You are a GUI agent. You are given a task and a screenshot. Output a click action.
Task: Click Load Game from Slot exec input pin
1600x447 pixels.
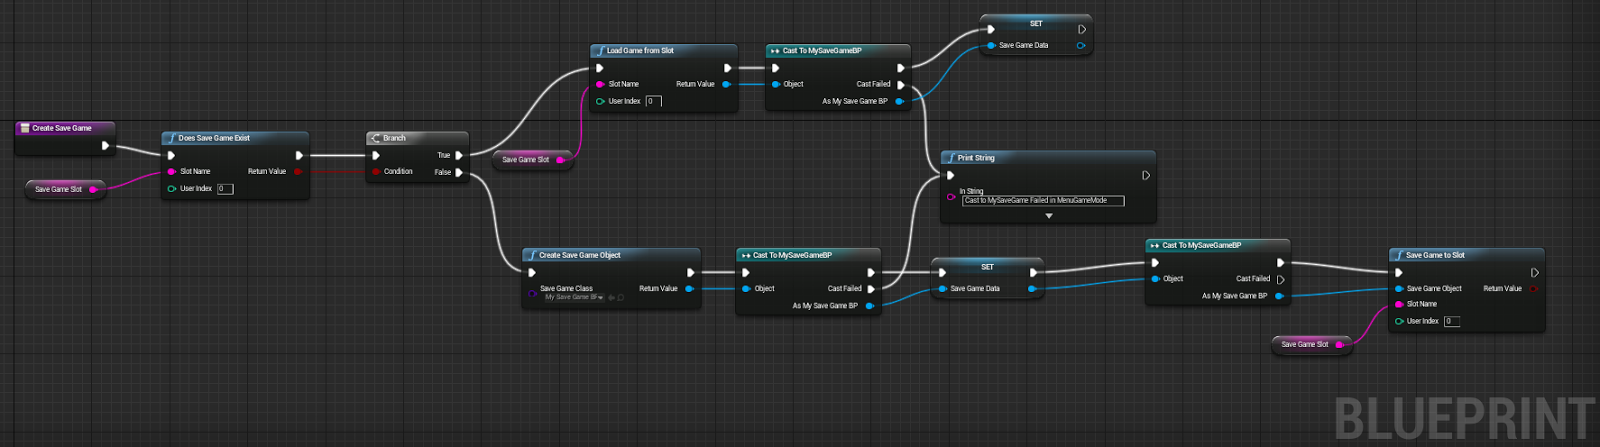600,68
